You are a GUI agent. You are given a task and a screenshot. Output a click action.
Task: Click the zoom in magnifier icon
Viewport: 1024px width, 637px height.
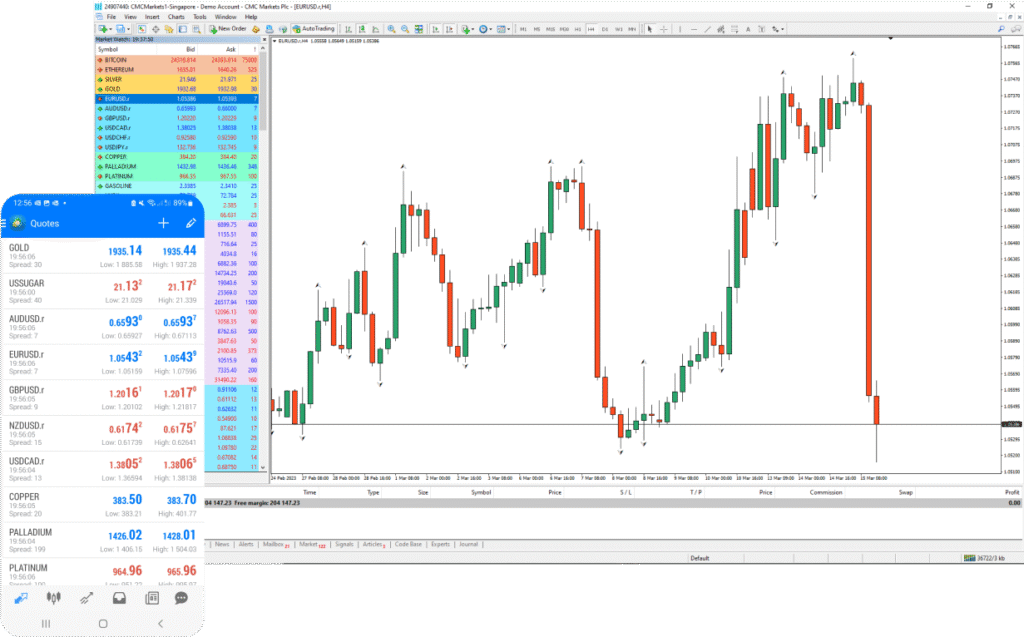(391, 29)
